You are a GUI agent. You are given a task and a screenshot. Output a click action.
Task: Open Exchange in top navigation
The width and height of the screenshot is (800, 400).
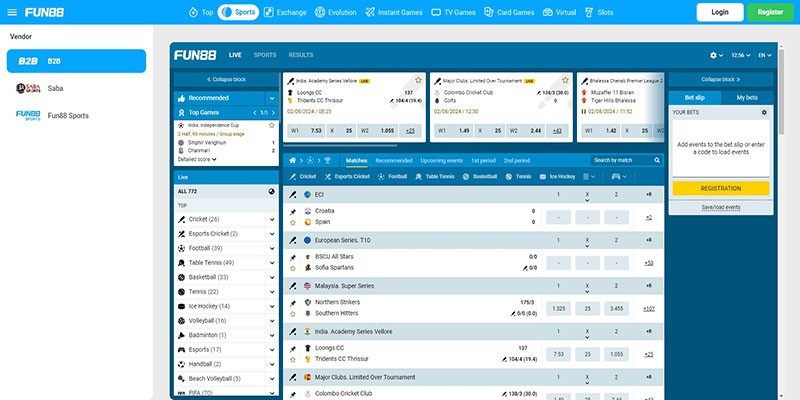click(285, 12)
